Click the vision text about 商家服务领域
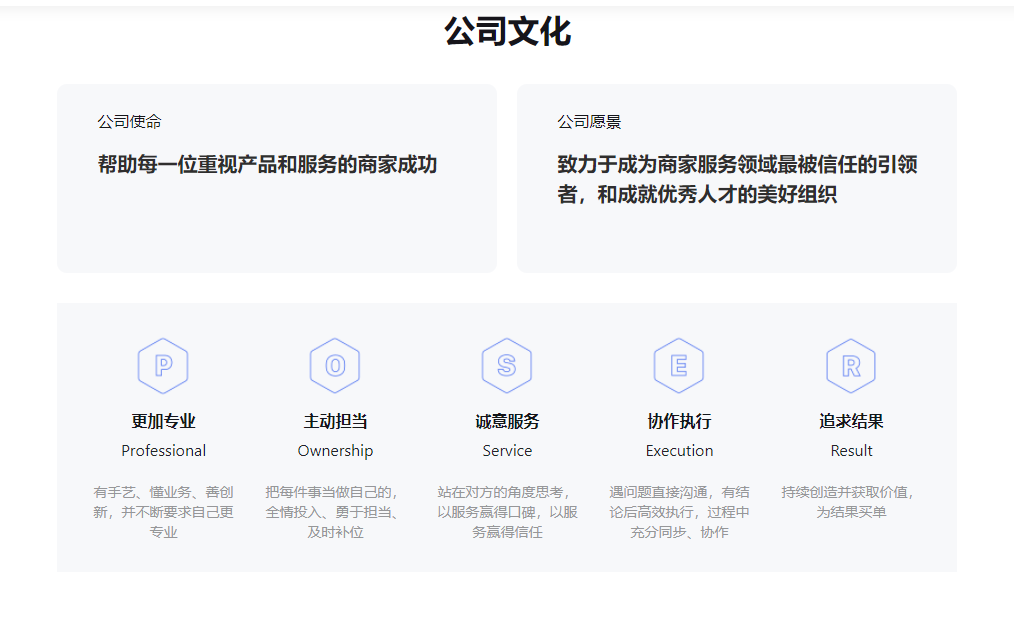The height and width of the screenshot is (632, 1014). [739, 176]
